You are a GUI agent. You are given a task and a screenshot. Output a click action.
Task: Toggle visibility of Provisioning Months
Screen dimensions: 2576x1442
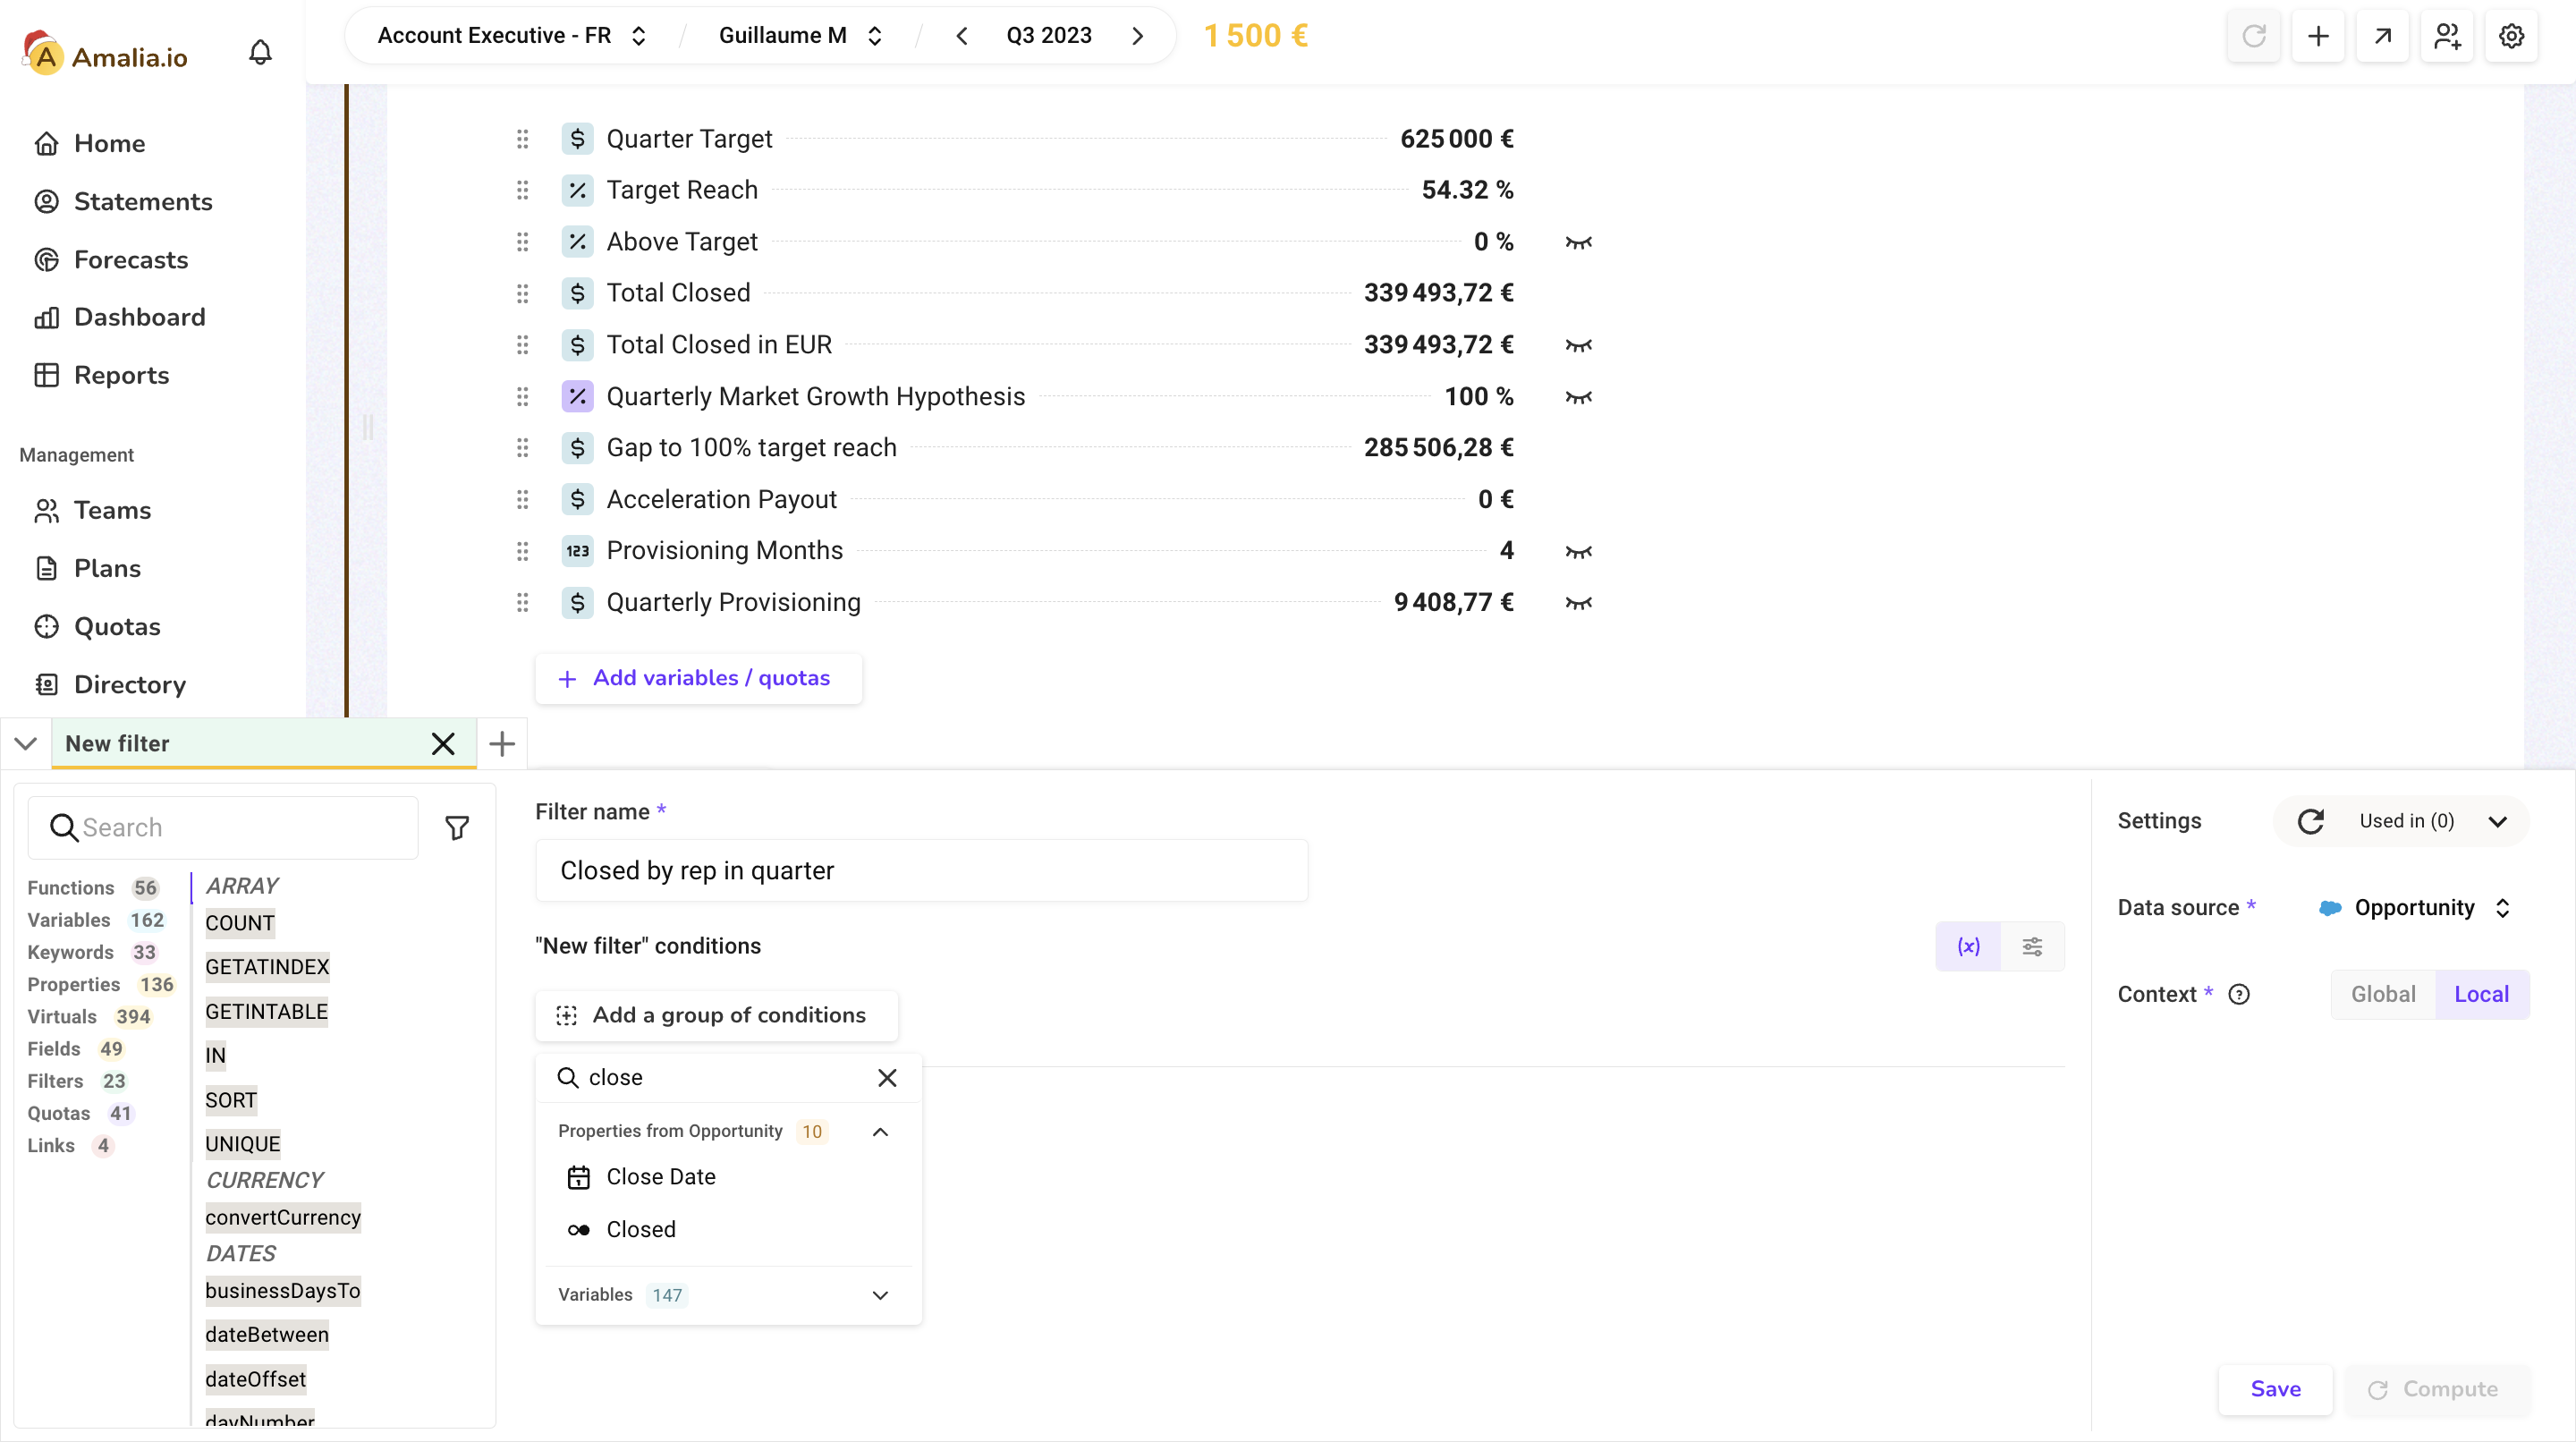1578,551
